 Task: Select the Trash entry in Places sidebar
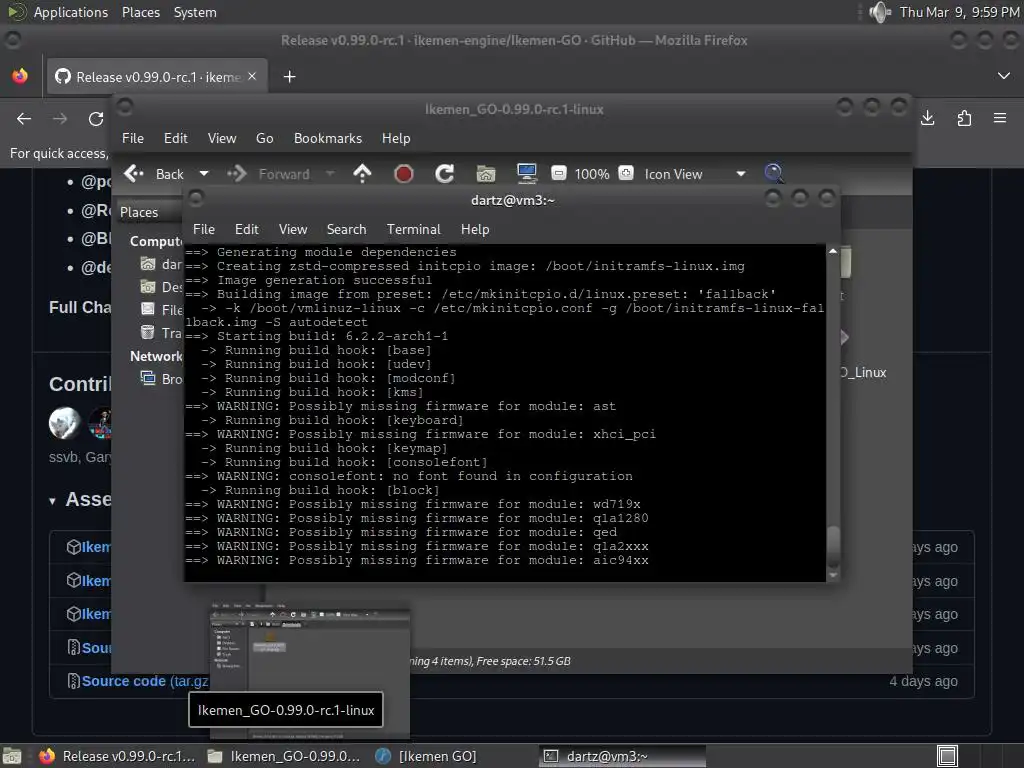coord(162,333)
